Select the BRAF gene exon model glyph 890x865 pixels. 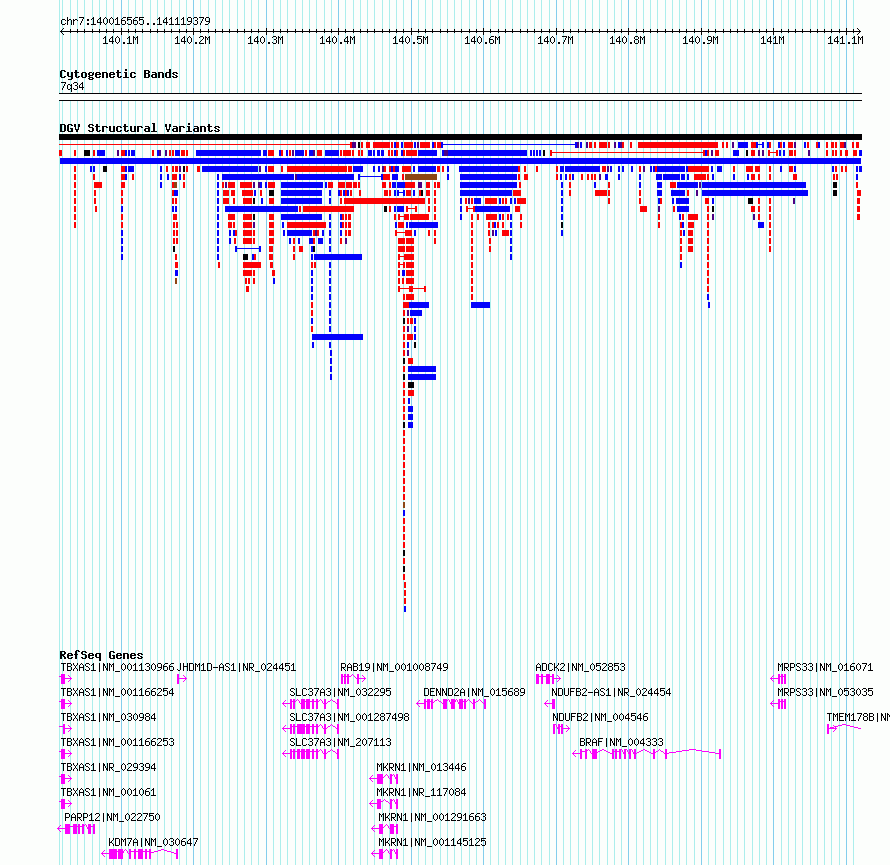[x=646, y=754]
